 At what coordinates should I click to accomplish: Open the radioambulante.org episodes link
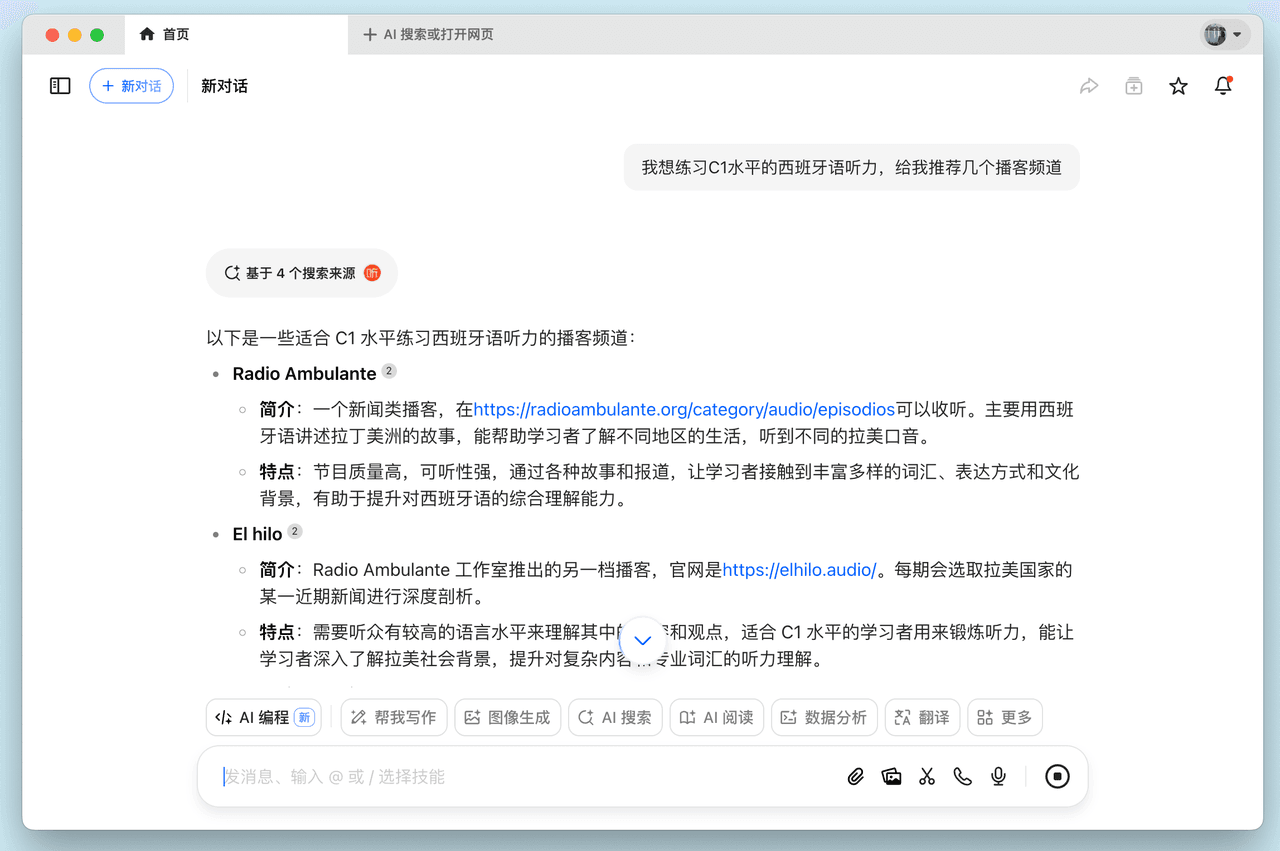[683, 409]
